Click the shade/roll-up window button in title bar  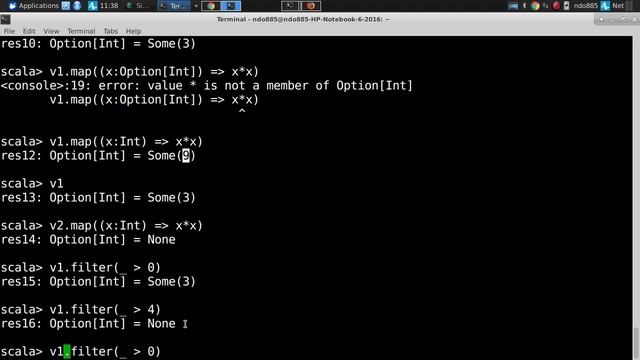point(602,19)
